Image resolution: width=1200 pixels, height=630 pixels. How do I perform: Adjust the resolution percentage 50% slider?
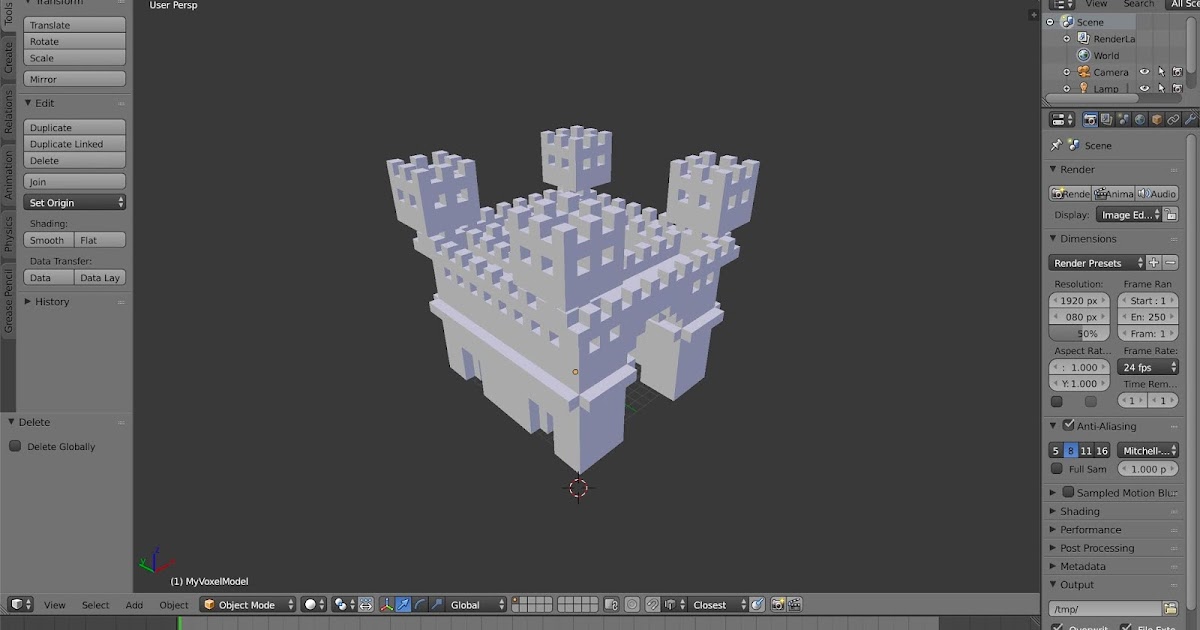point(1079,333)
